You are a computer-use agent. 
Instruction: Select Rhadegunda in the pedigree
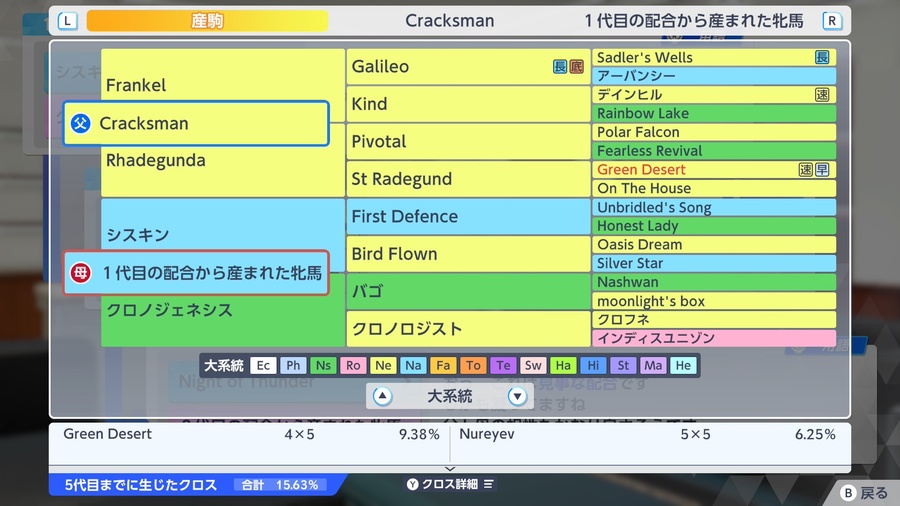coord(156,160)
